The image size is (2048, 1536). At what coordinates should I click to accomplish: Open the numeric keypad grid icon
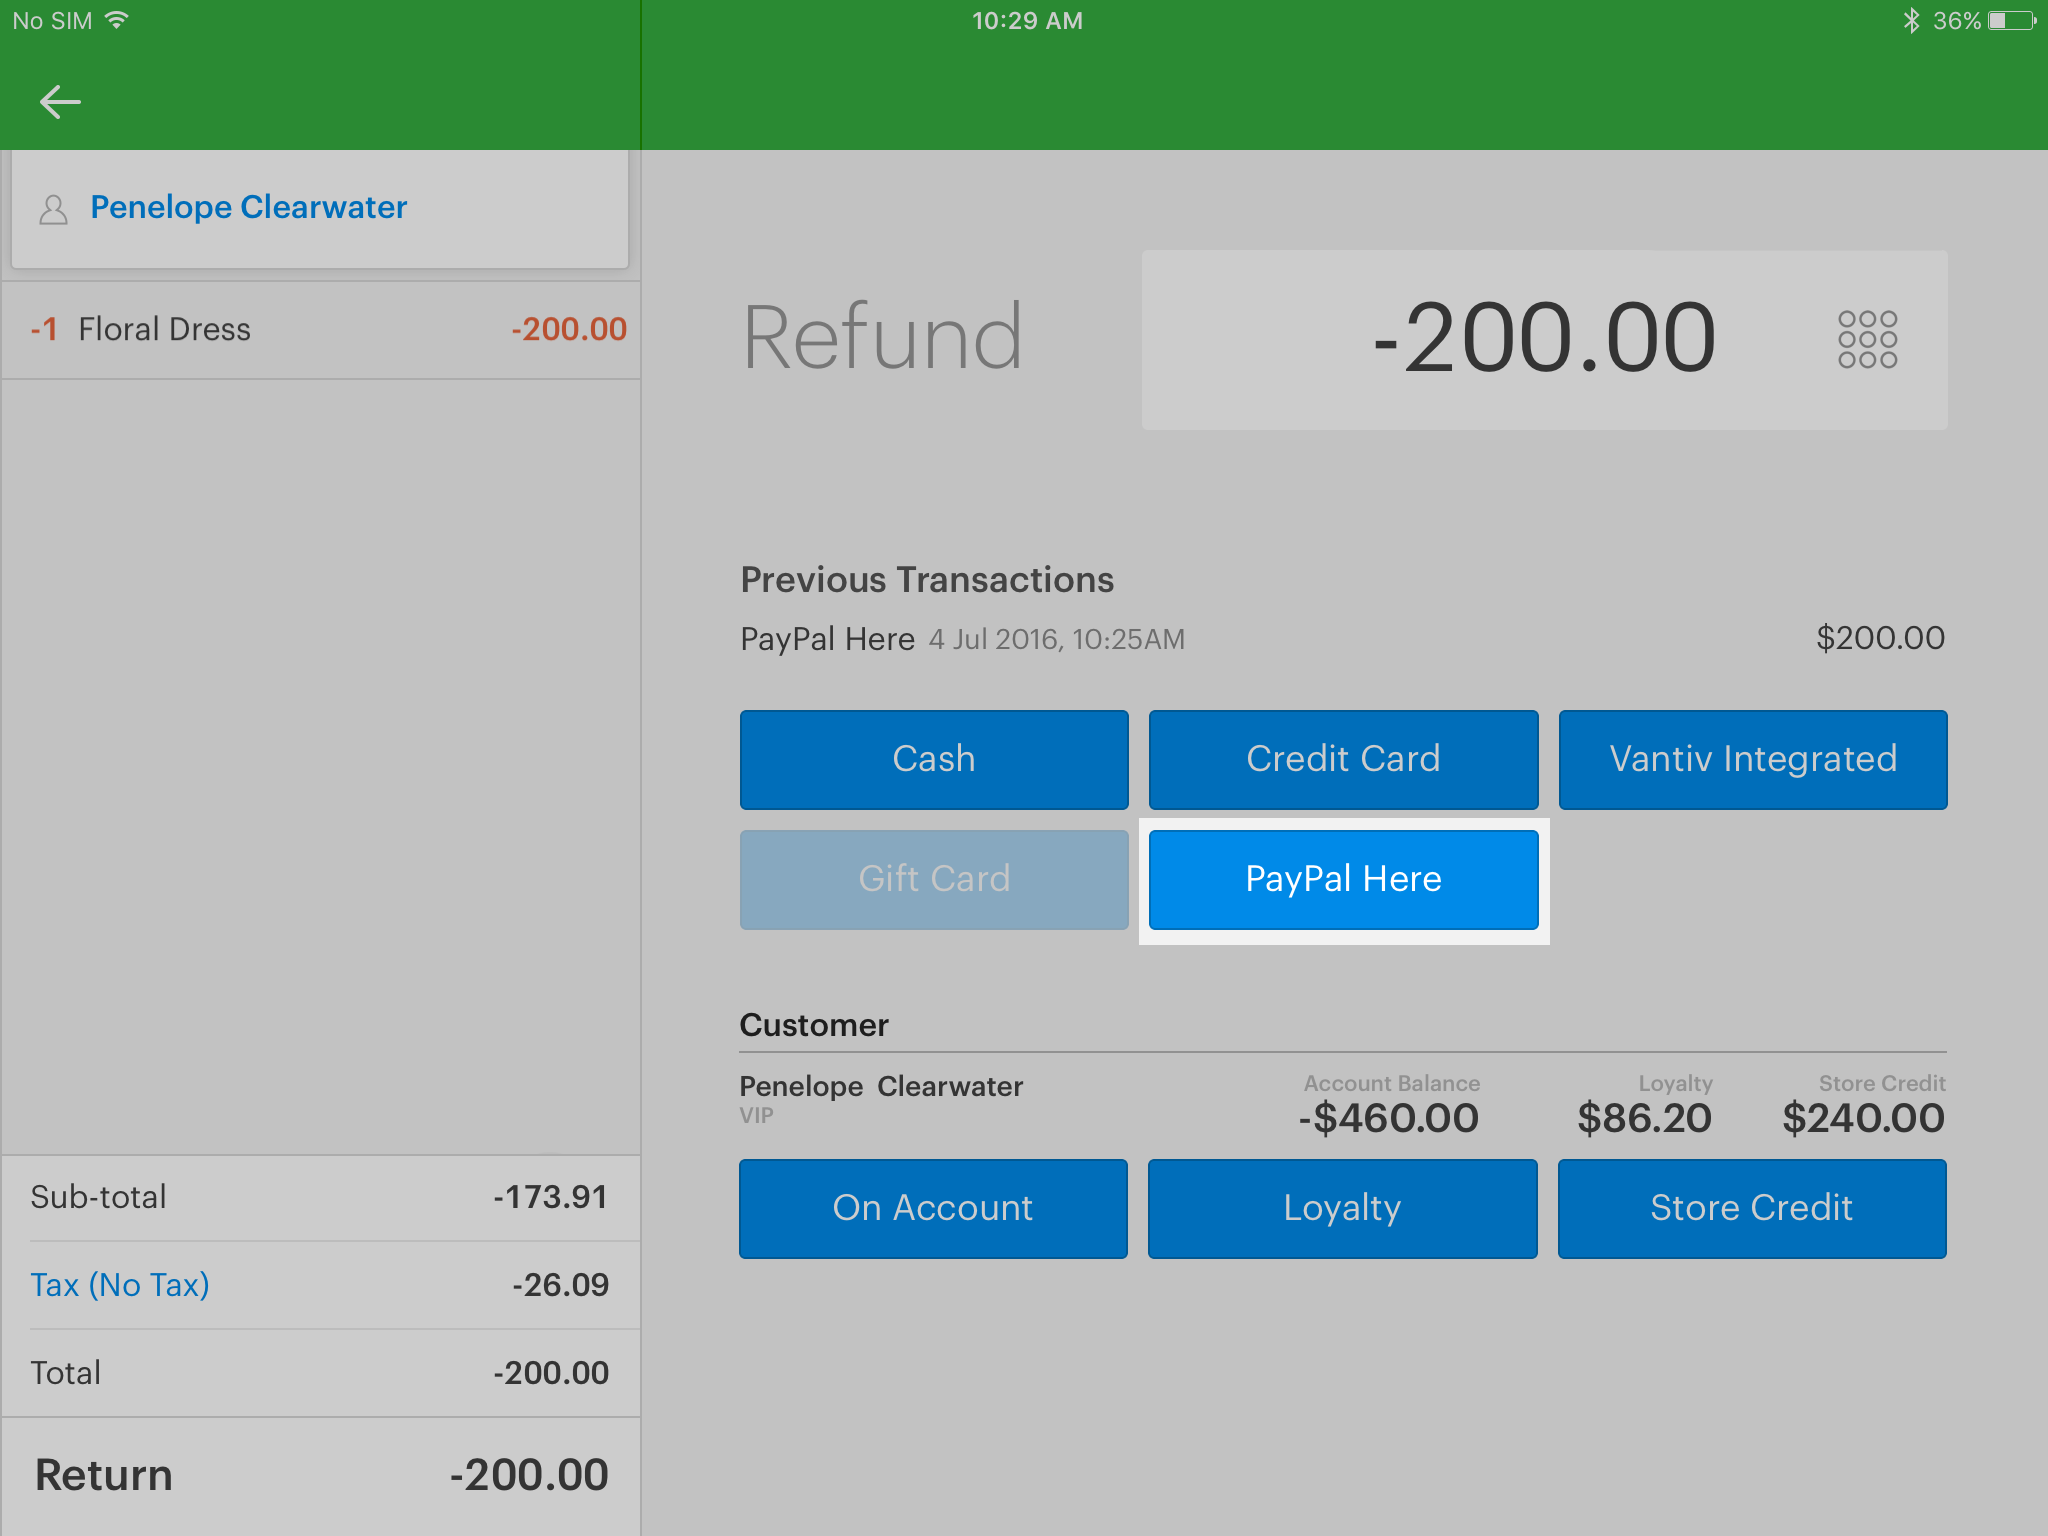pos(1867,340)
